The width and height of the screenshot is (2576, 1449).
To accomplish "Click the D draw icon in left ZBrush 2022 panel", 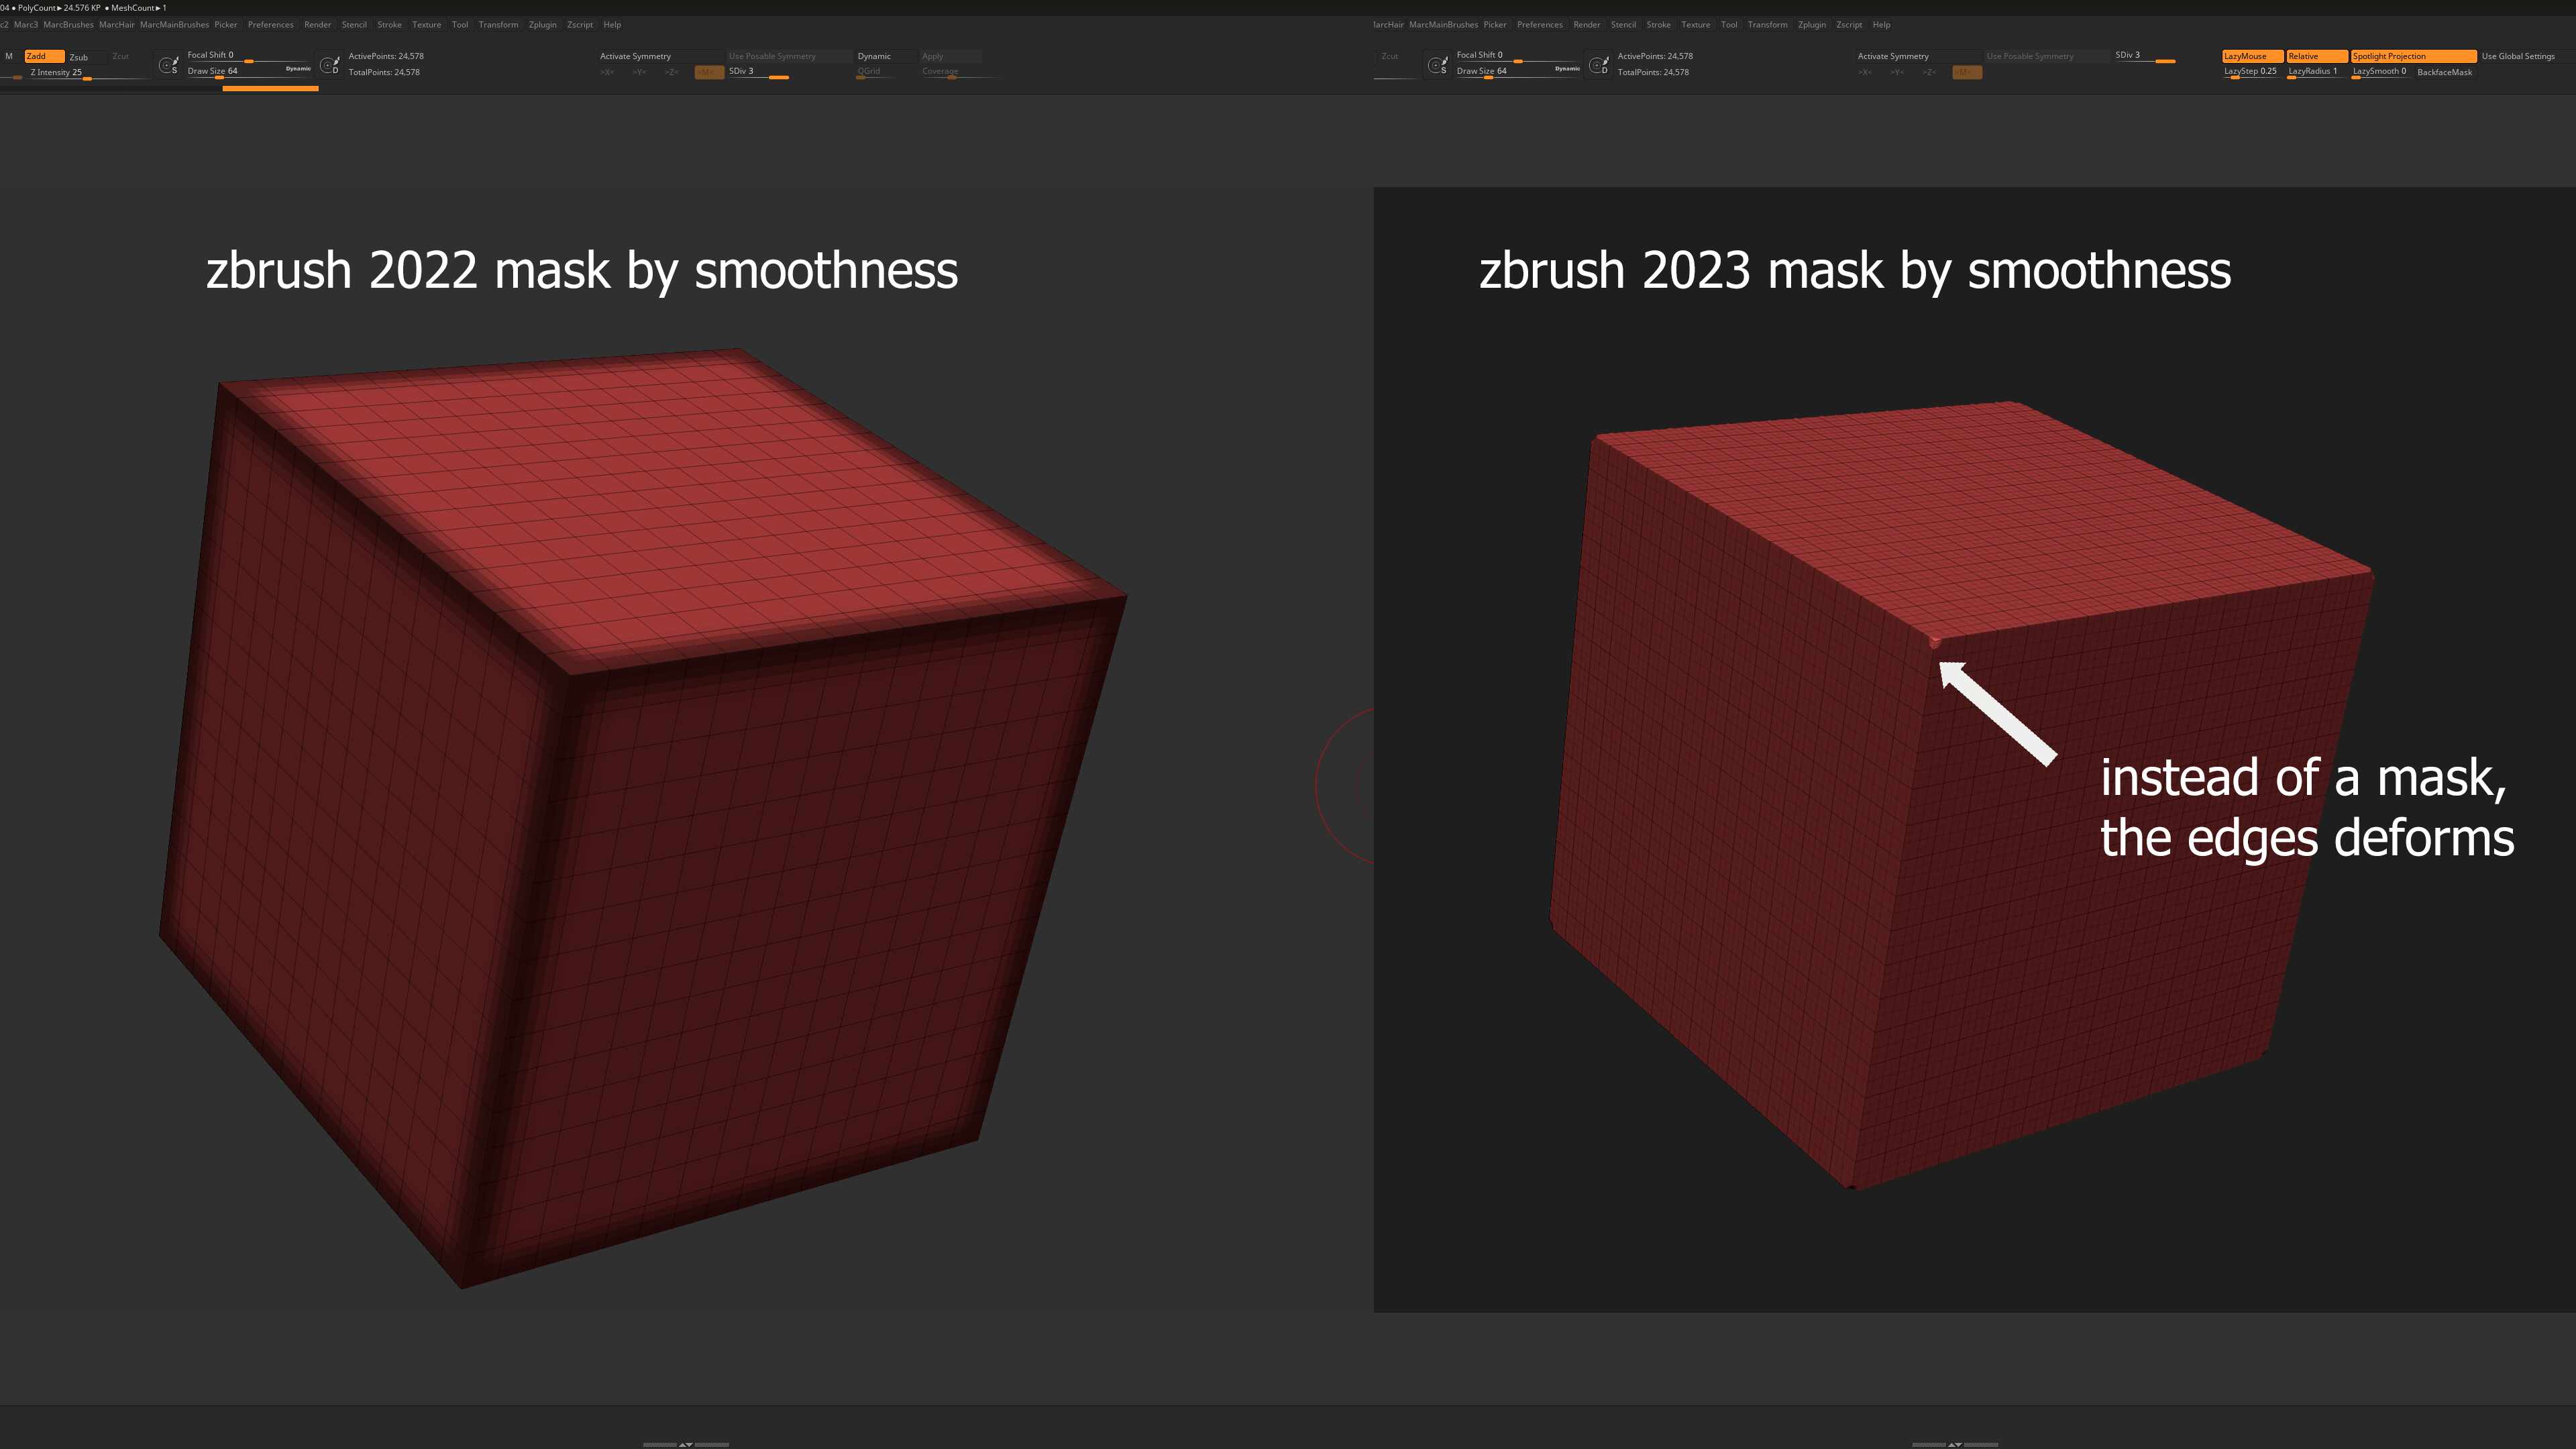I will (330, 65).
